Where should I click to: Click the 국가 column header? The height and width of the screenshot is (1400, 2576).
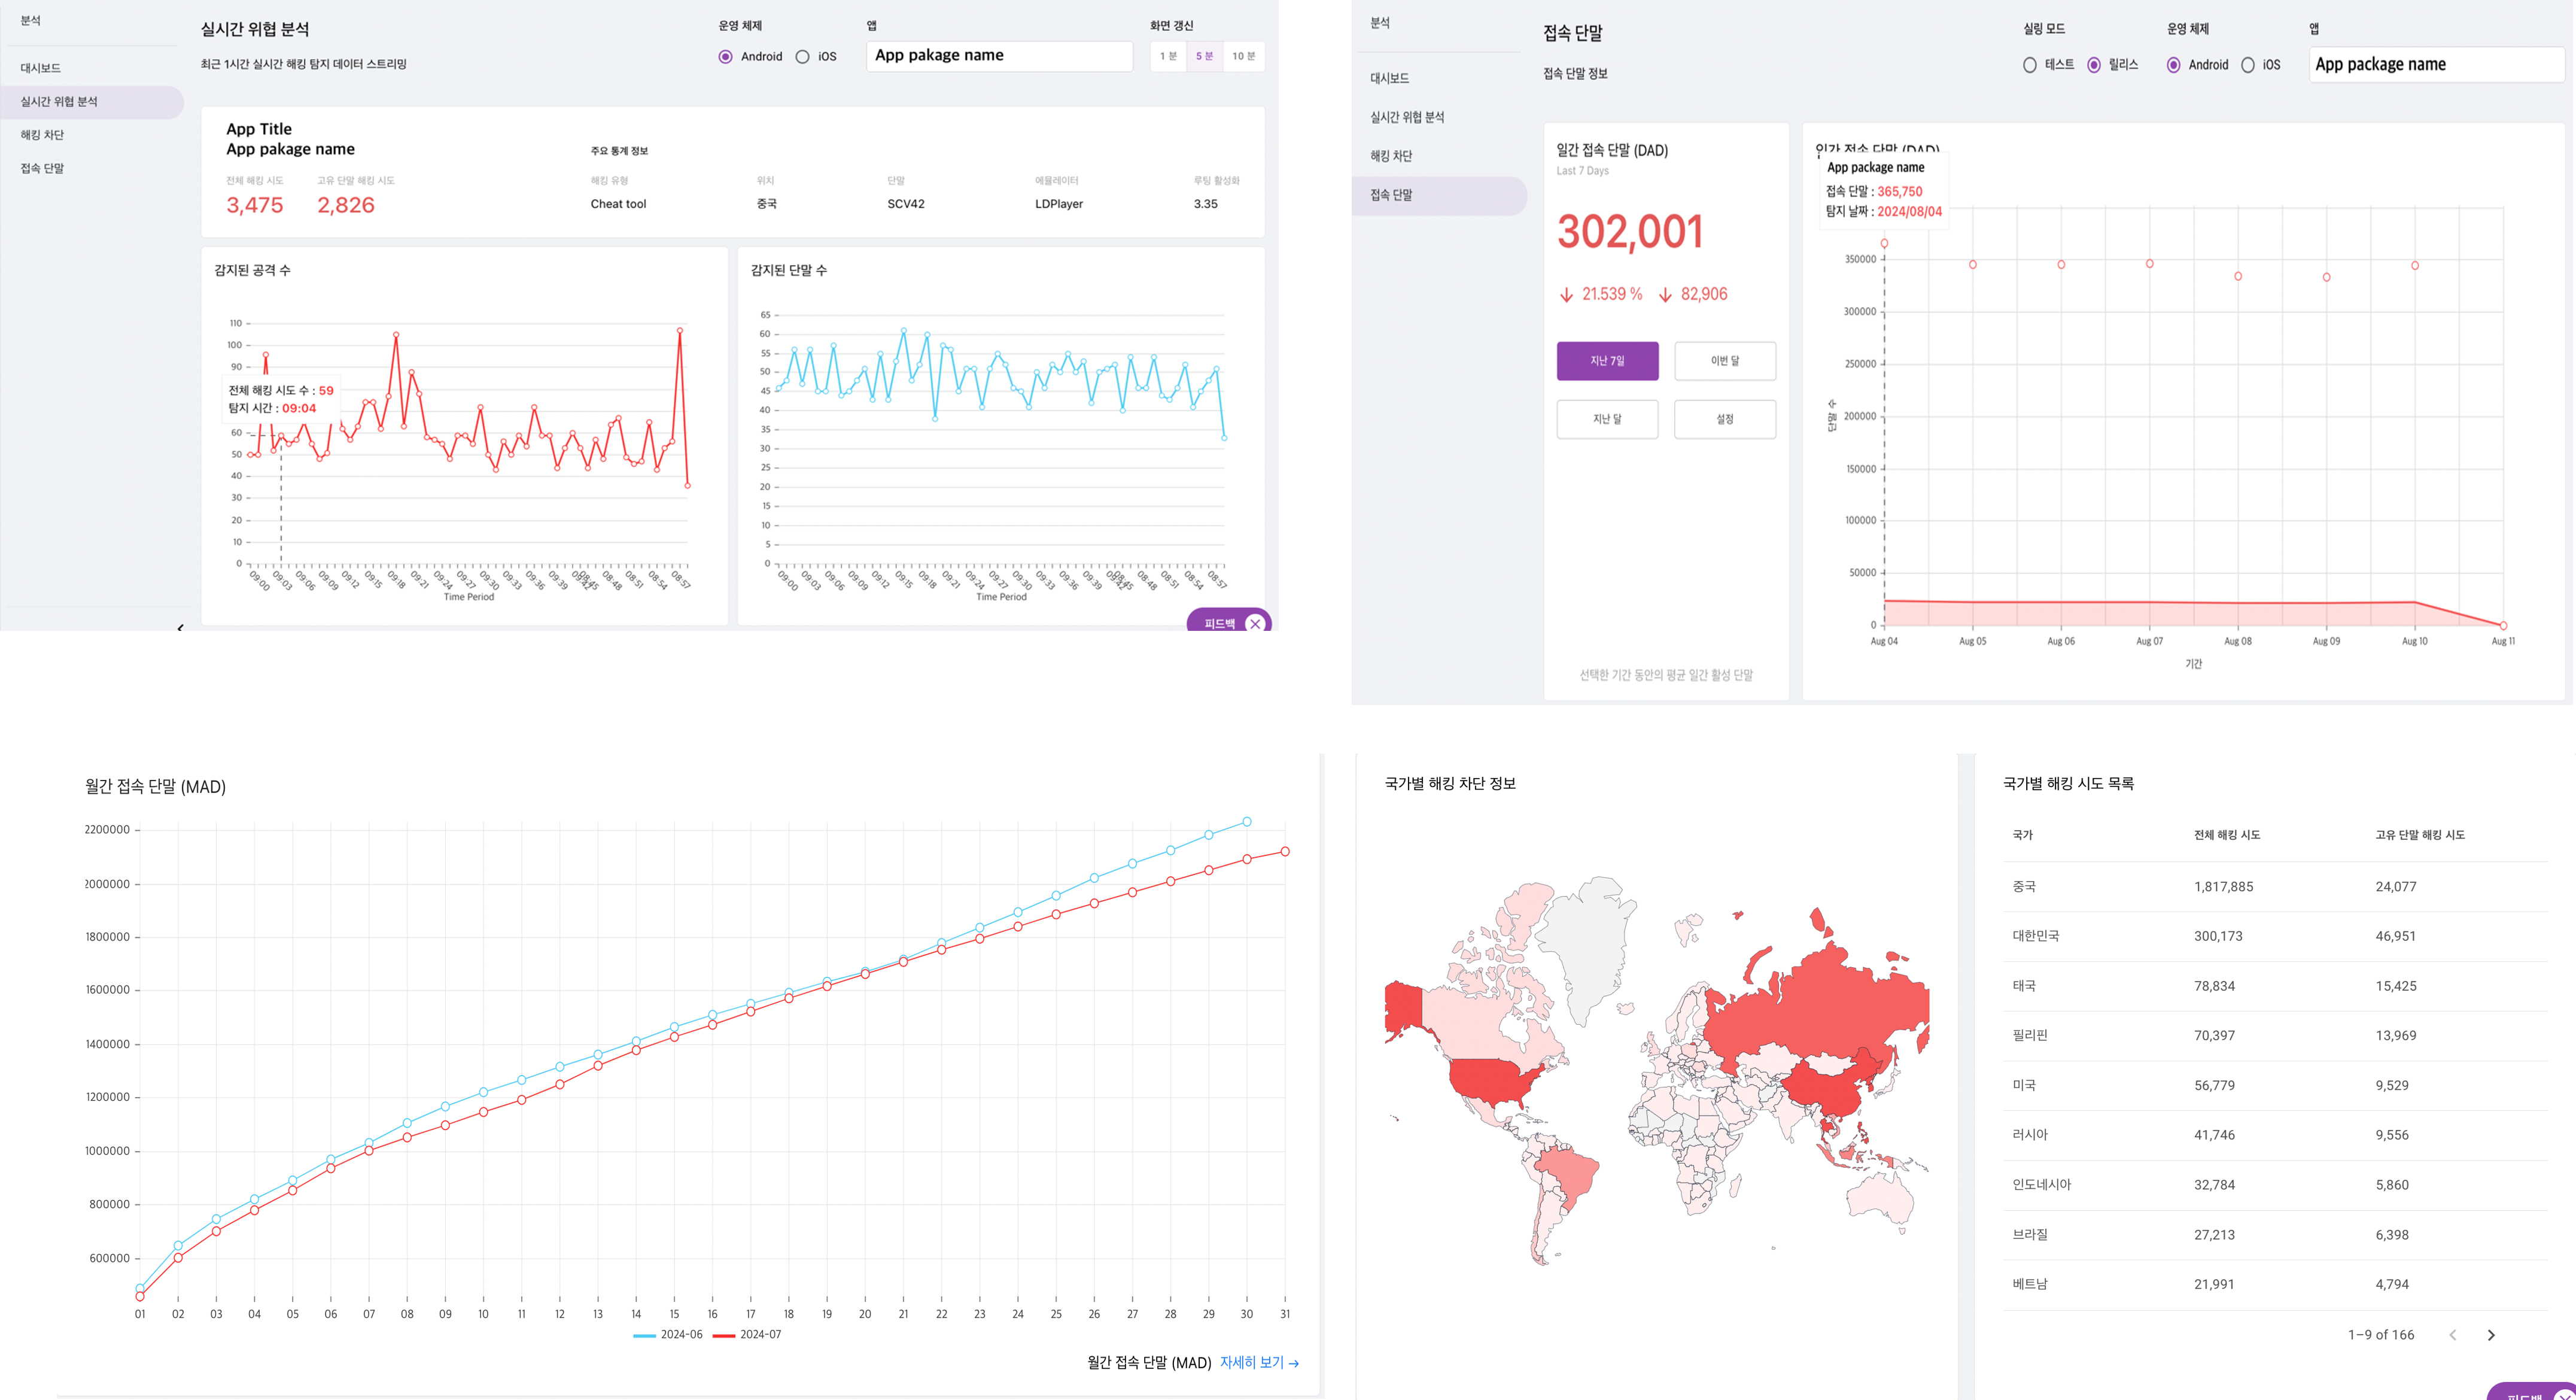[2023, 835]
